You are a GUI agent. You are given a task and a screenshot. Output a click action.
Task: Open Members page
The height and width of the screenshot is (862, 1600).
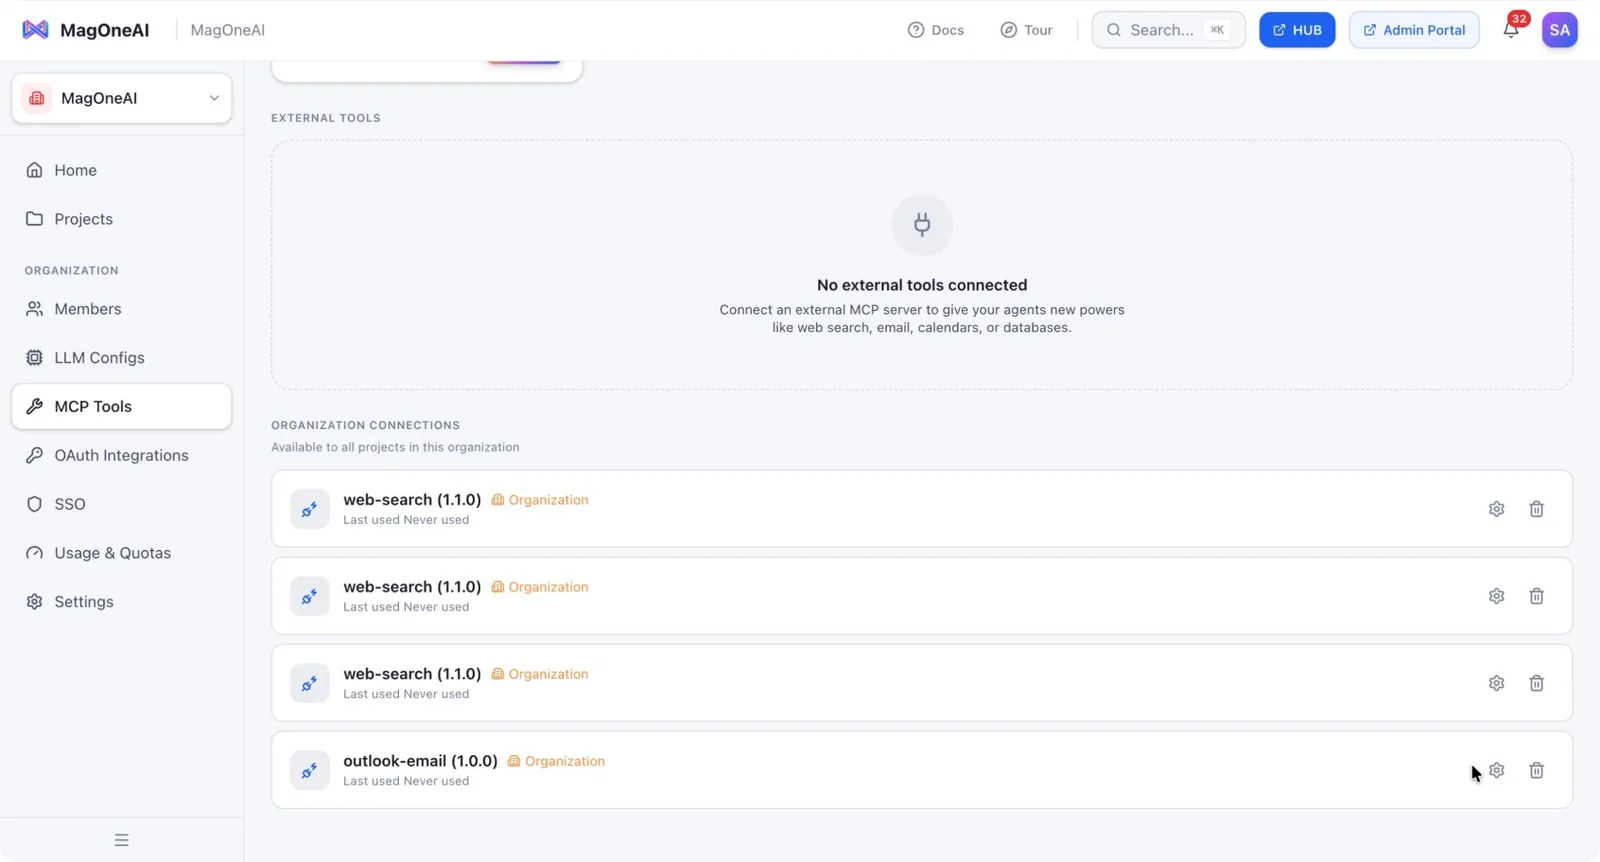(122, 309)
